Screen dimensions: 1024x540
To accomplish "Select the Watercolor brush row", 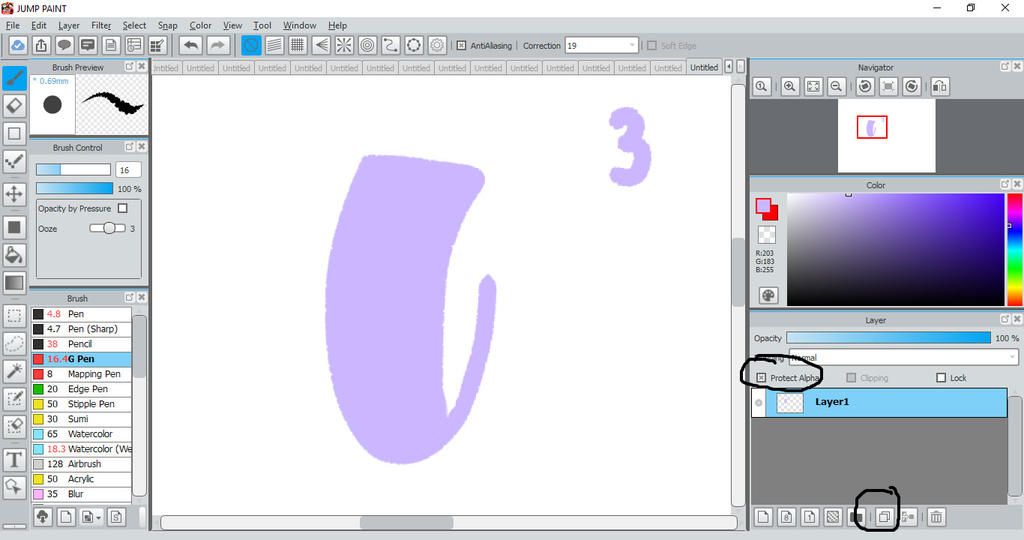I will click(82, 434).
